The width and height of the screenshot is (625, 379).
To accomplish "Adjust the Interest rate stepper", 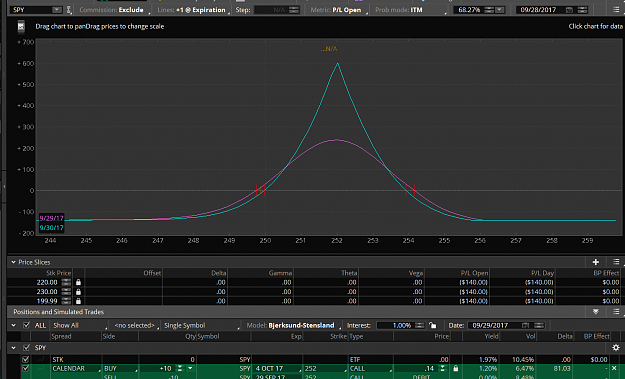I will tap(419, 325).
